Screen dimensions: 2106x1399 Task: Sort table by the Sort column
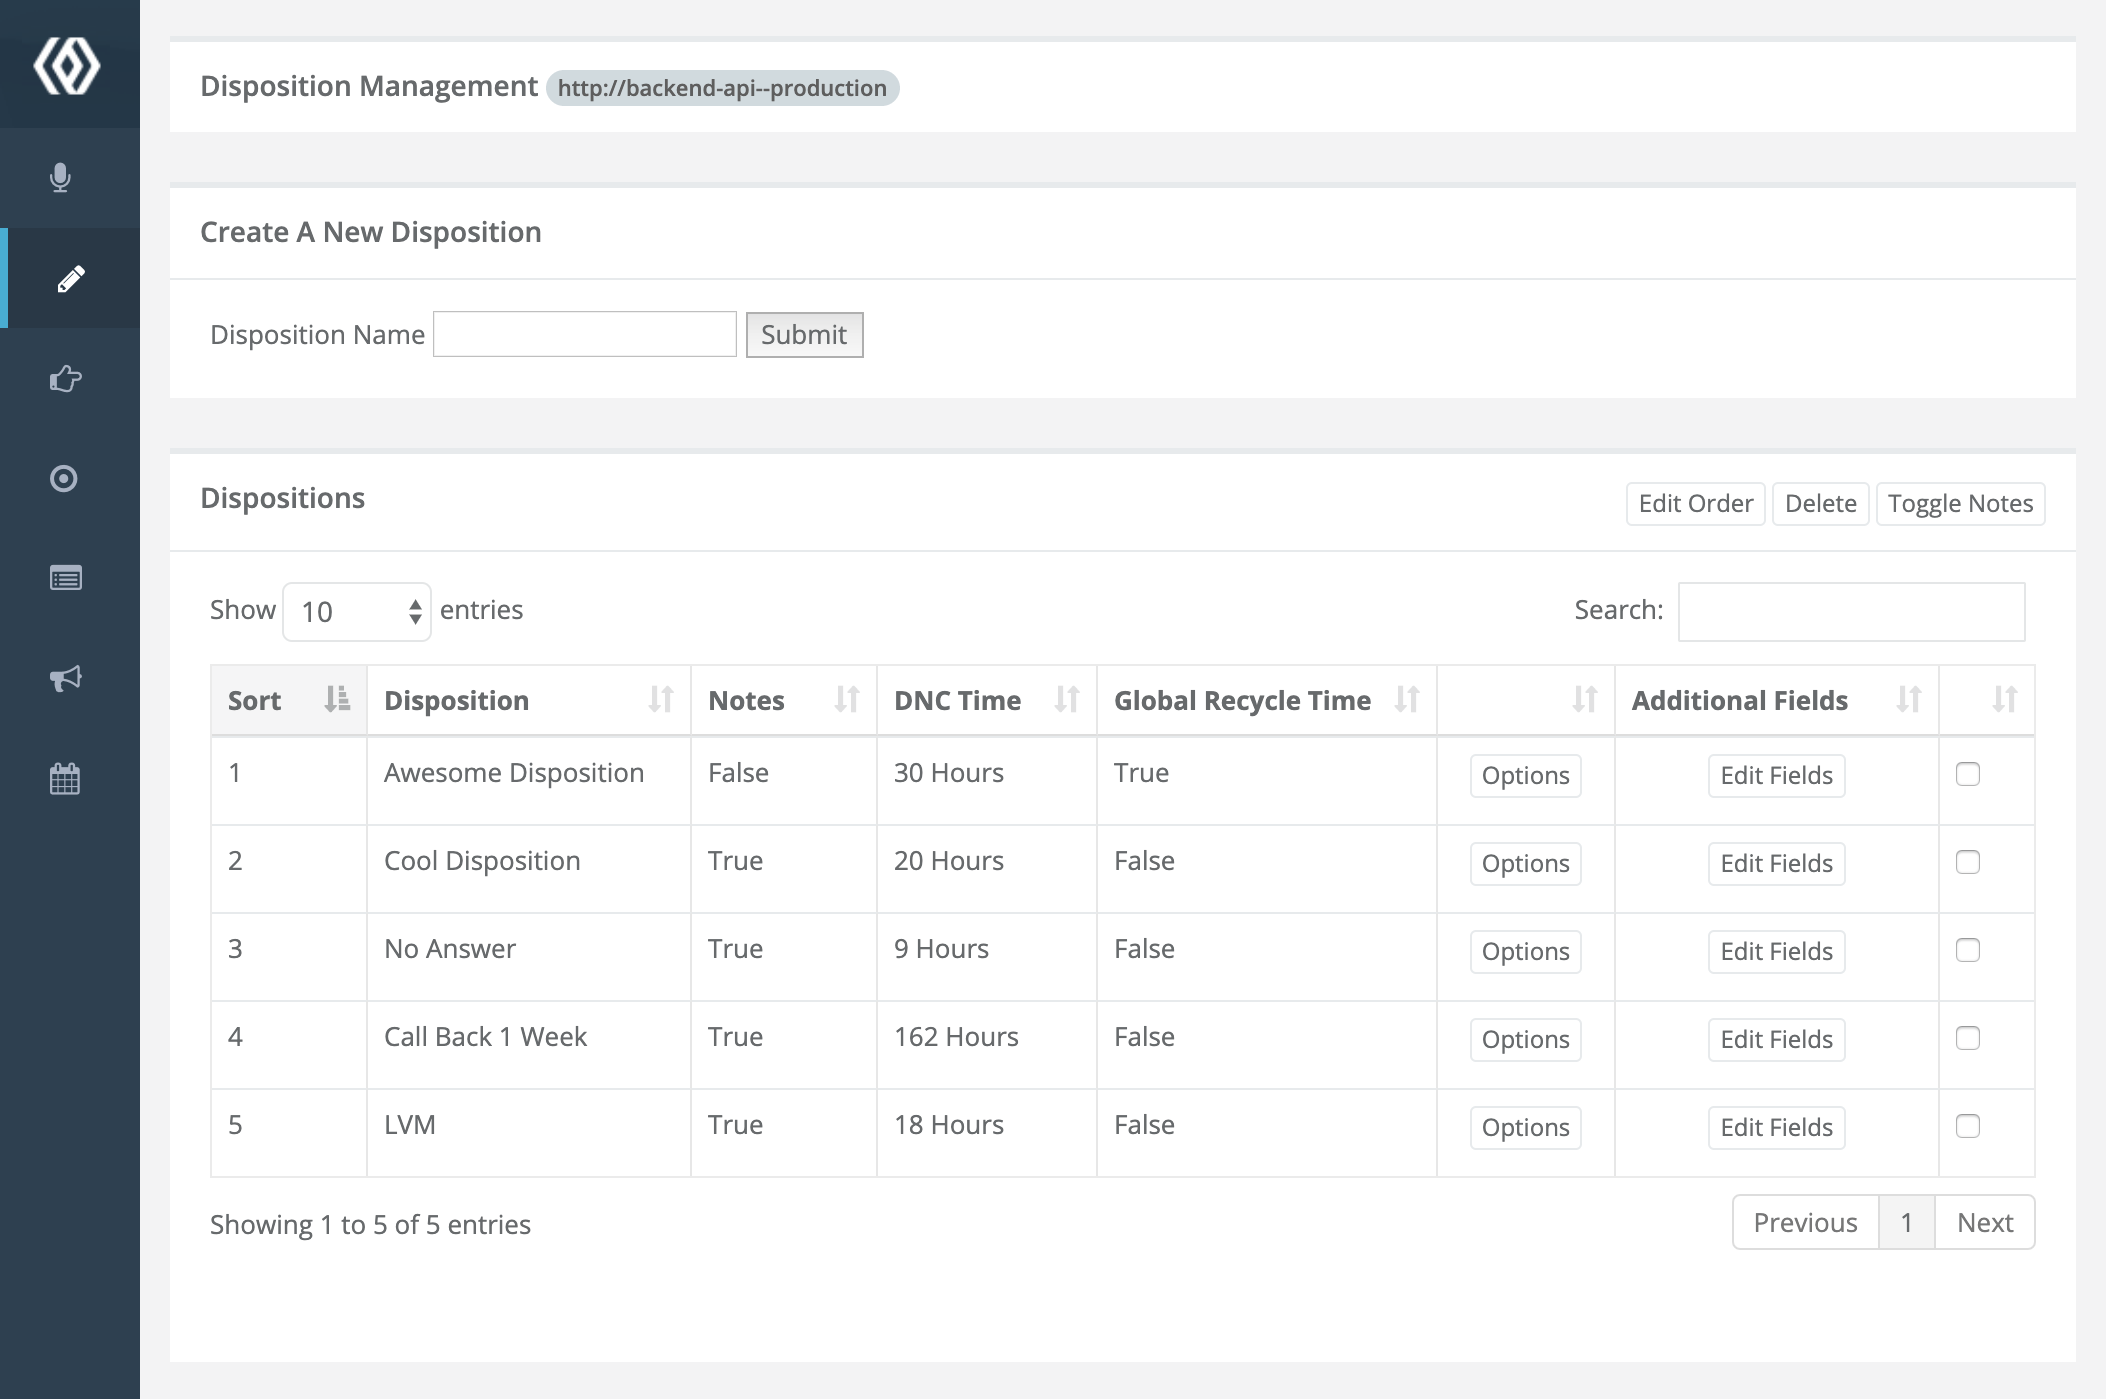289,700
